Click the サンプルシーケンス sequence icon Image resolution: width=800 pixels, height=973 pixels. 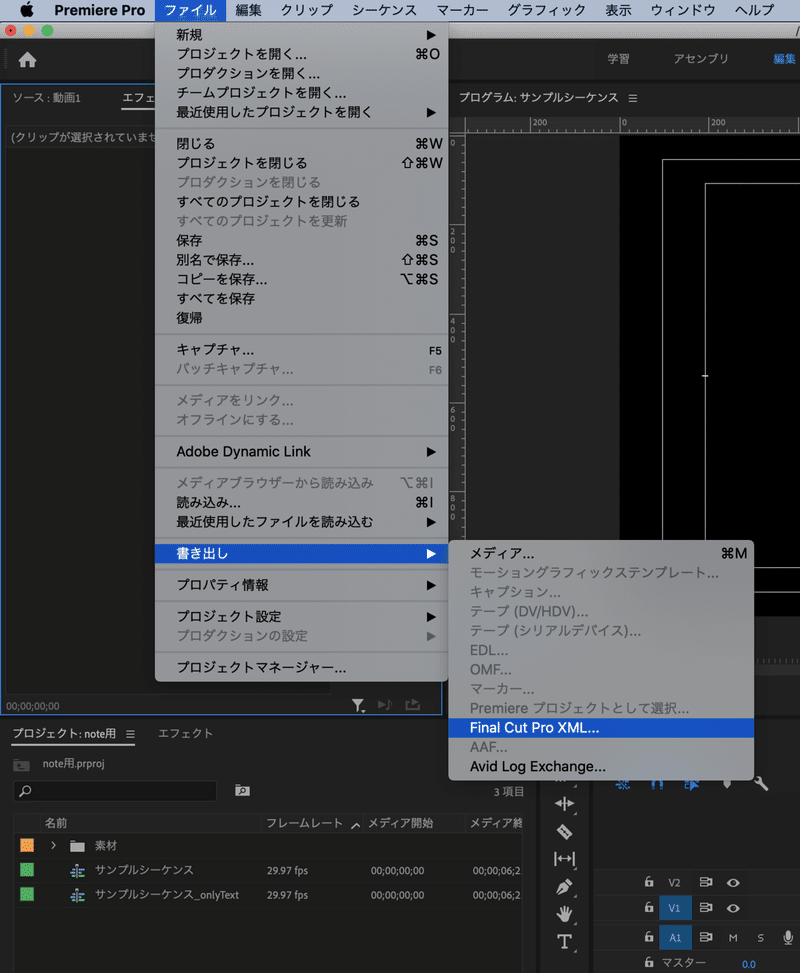tap(78, 871)
